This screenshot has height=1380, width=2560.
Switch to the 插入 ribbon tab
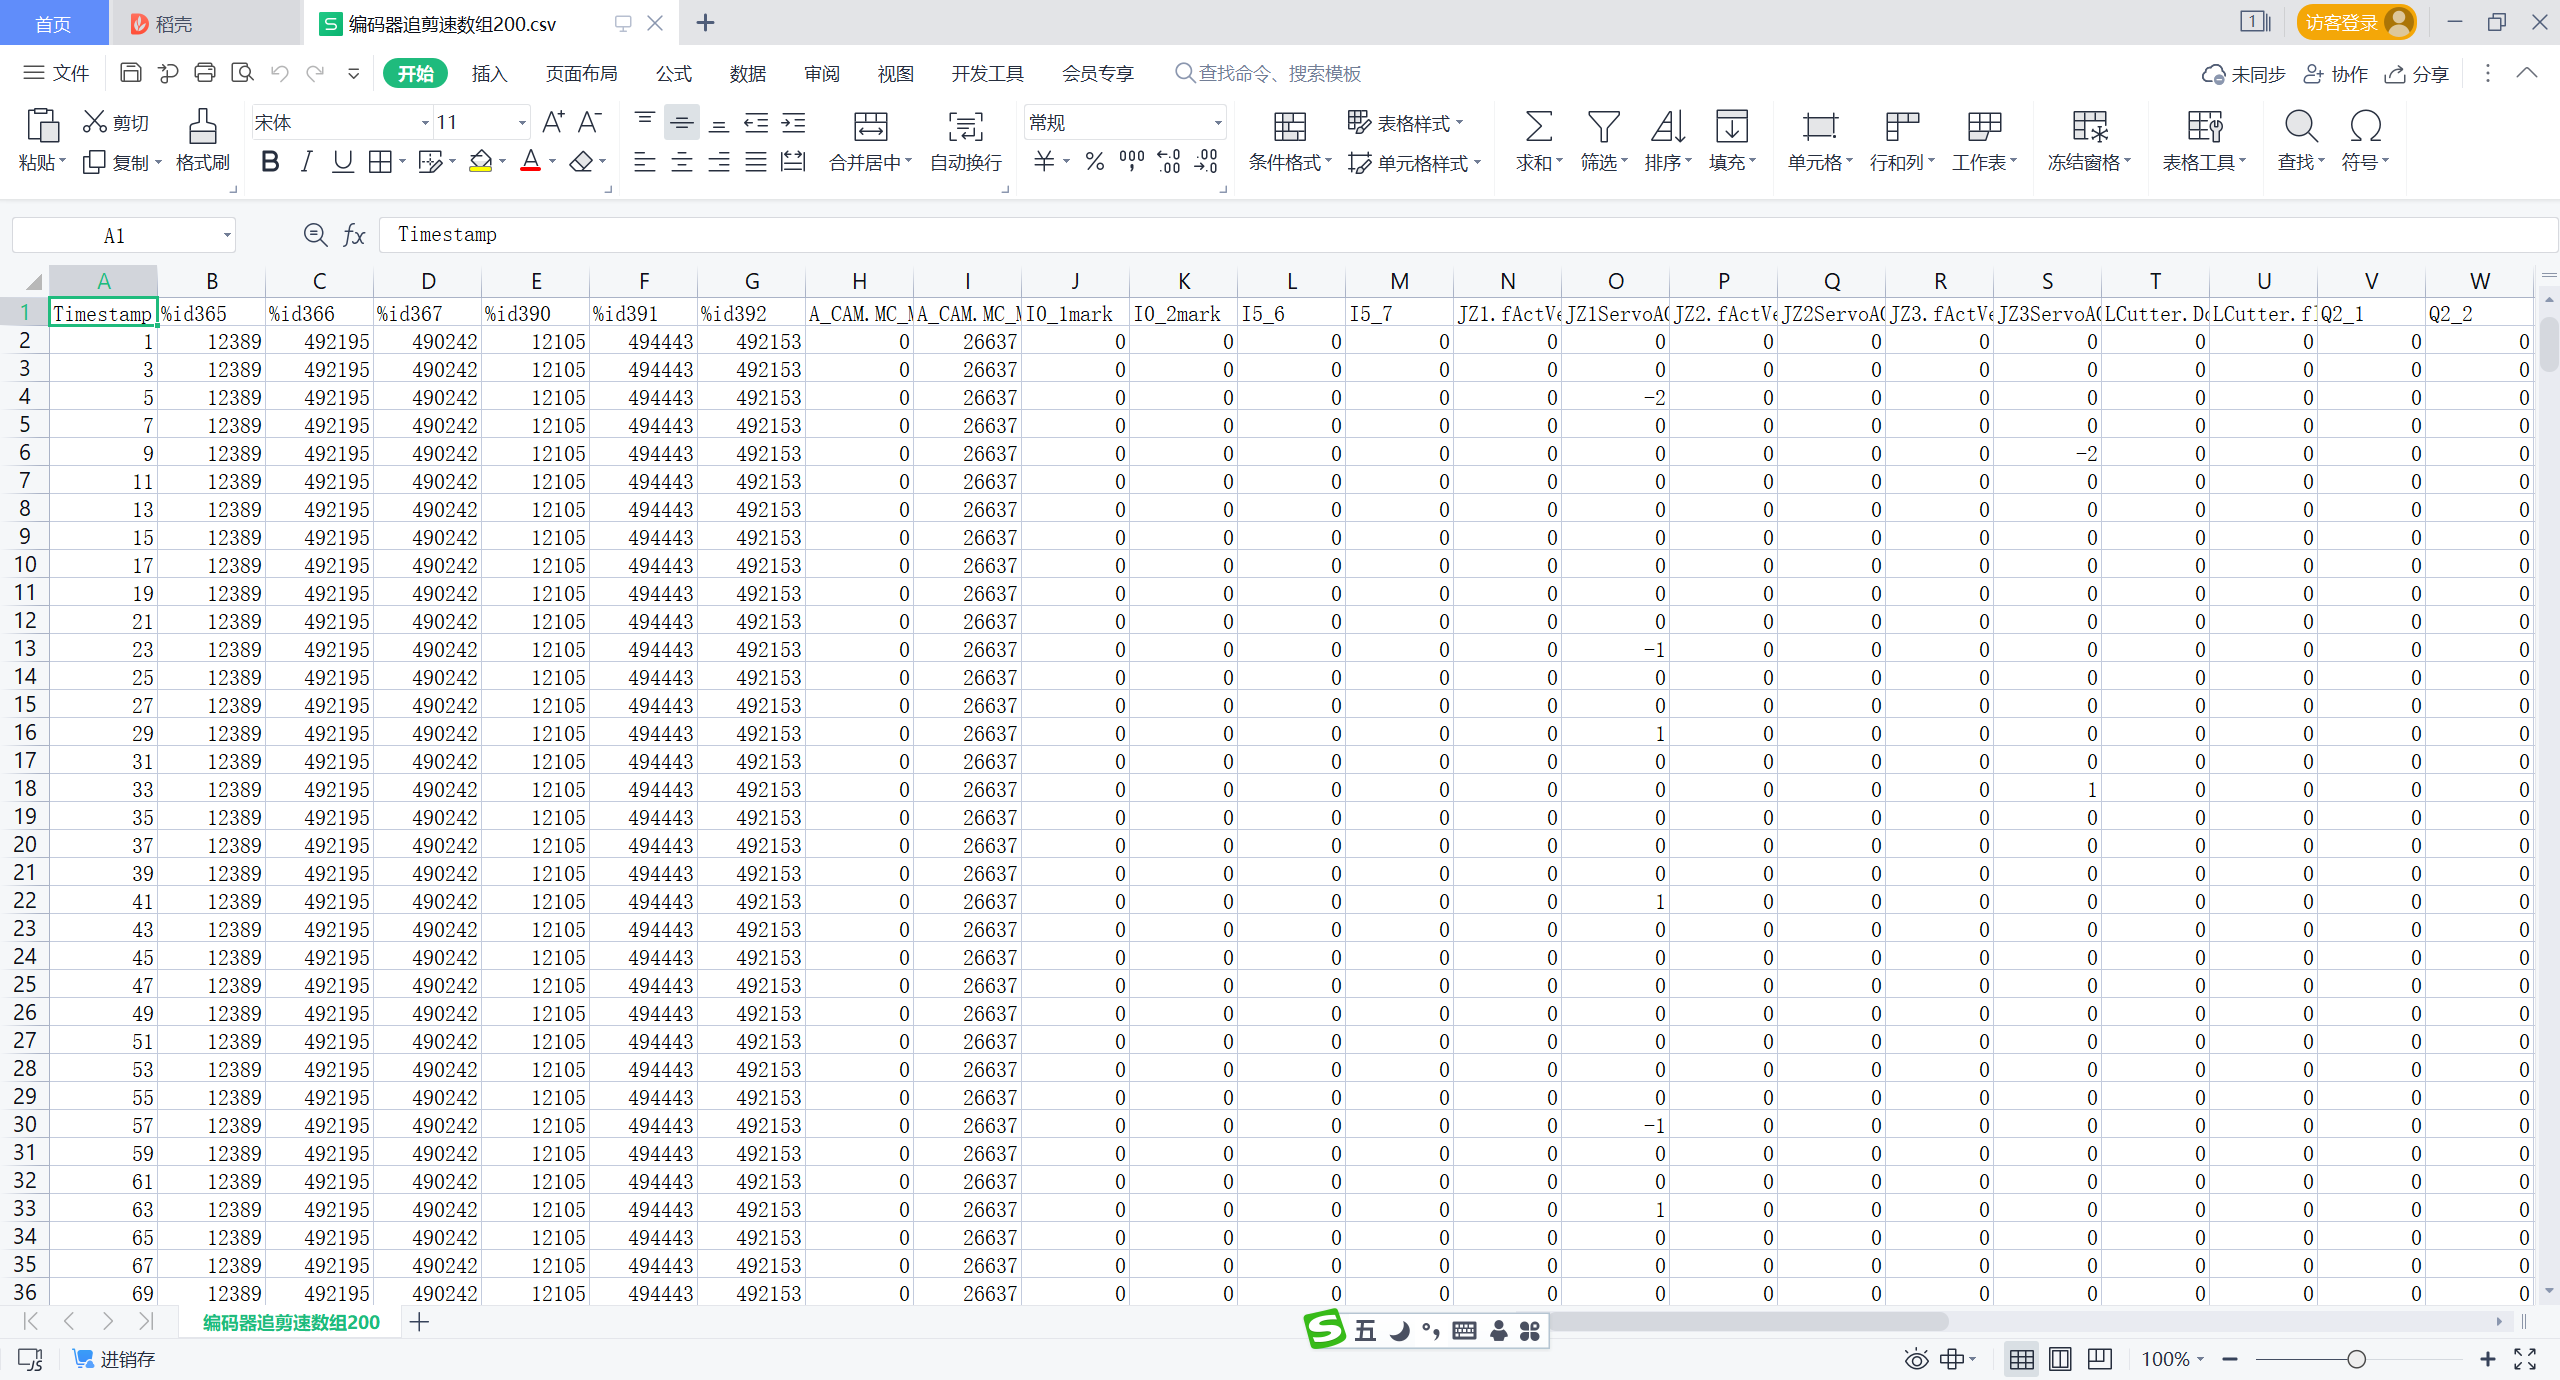click(x=490, y=73)
